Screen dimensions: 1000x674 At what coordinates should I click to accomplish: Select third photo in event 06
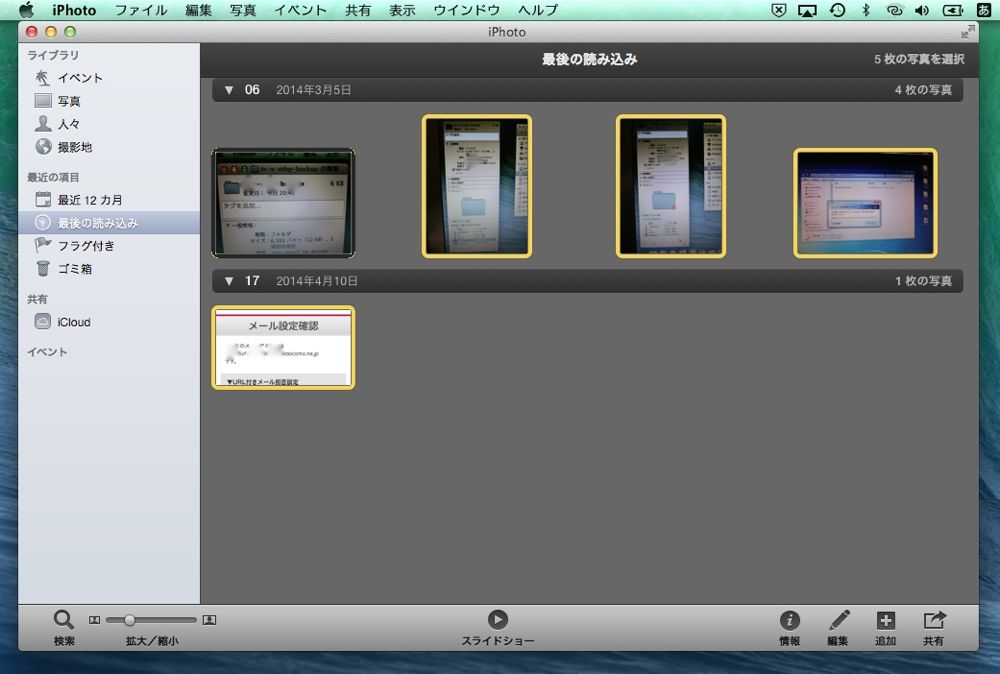pos(670,186)
